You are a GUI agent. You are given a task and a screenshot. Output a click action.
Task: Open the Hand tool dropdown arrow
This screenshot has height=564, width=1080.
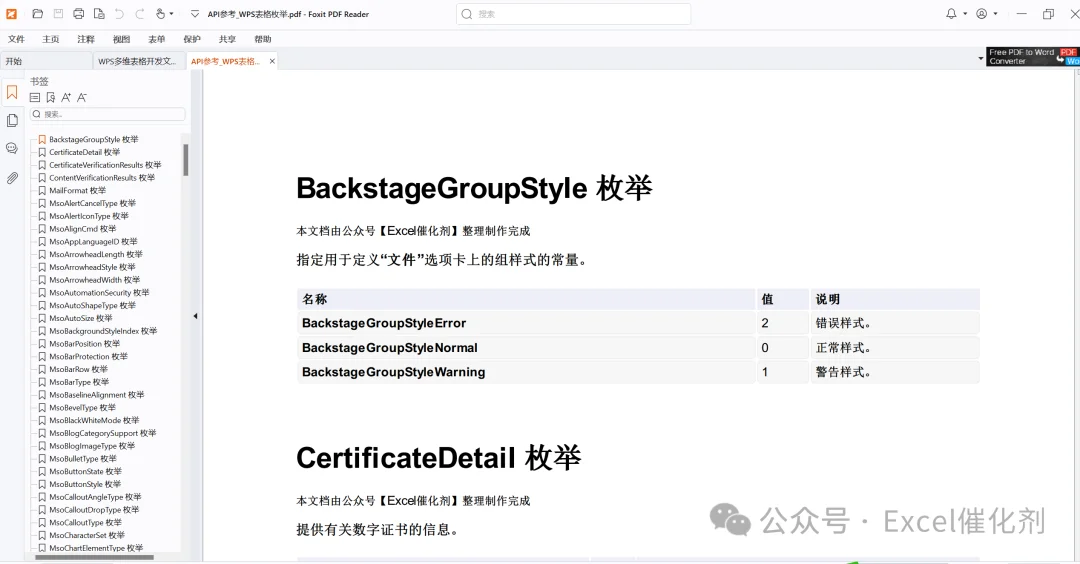[x=172, y=14]
